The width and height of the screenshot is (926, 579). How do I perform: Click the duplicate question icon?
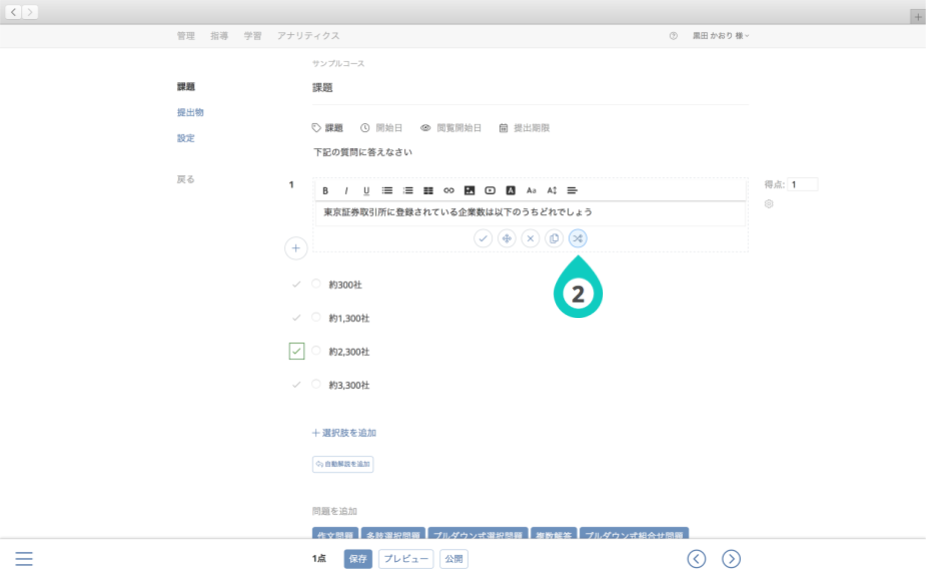click(554, 238)
